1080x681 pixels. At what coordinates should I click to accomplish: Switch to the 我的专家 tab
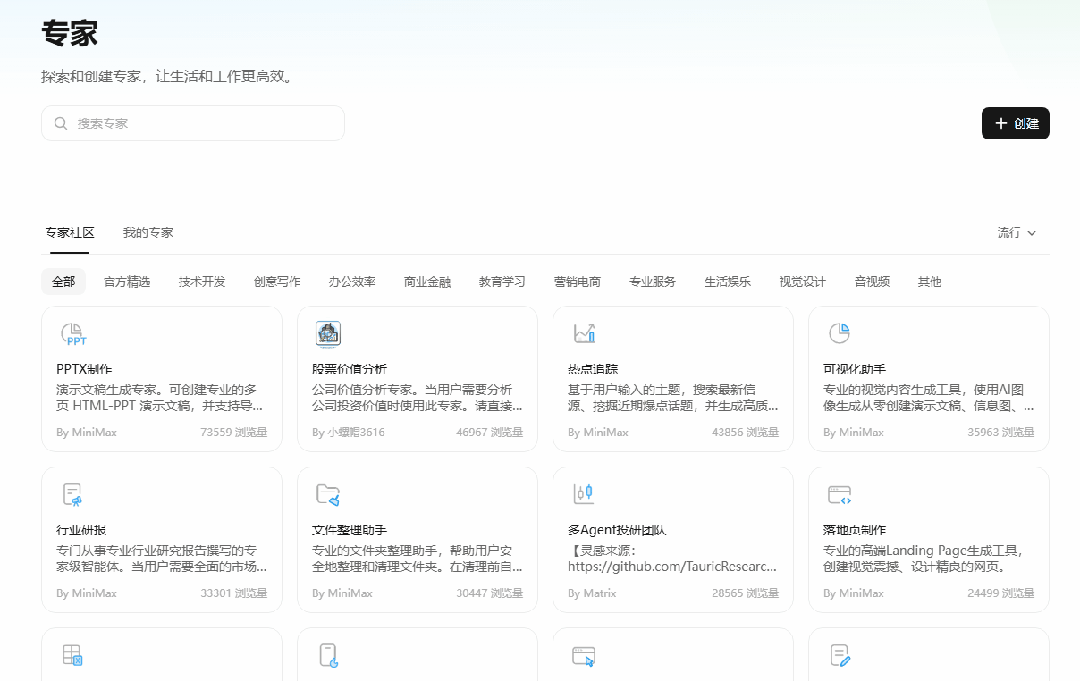coord(147,232)
